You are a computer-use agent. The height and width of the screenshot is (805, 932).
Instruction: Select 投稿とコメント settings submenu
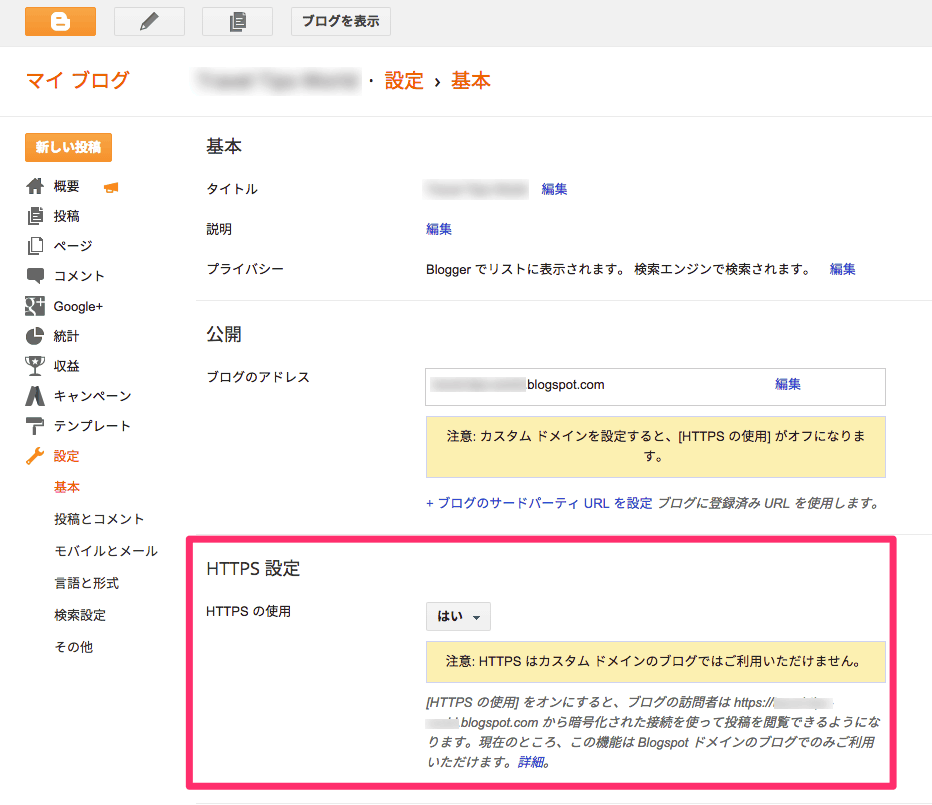[99, 519]
